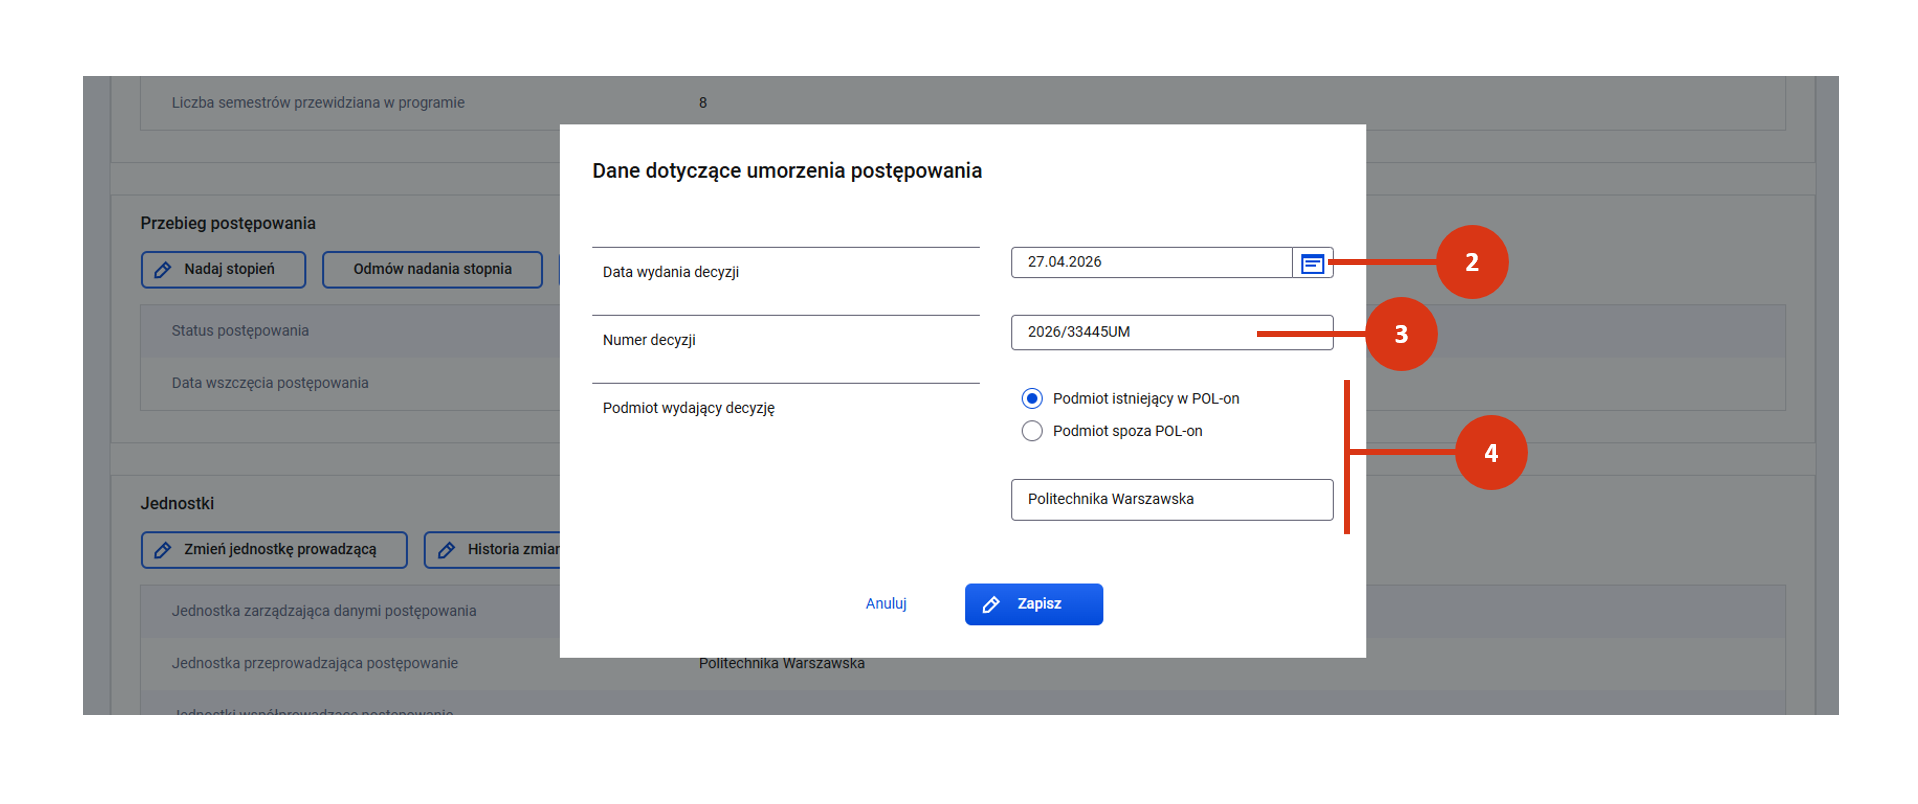The width and height of the screenshot is (1918, 804).
Task: Click pencil icon next to Historia zmian
Action: click(x=447, y=550)
